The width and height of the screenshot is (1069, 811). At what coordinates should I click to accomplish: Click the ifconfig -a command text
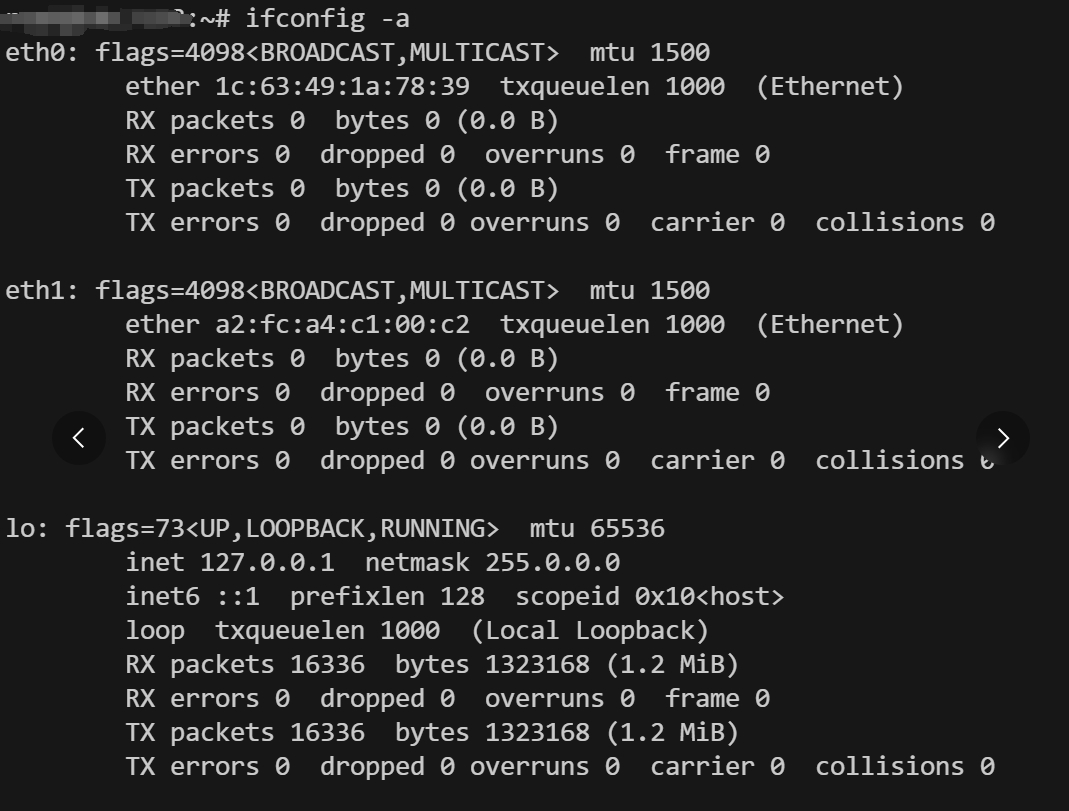click(327, 18)
